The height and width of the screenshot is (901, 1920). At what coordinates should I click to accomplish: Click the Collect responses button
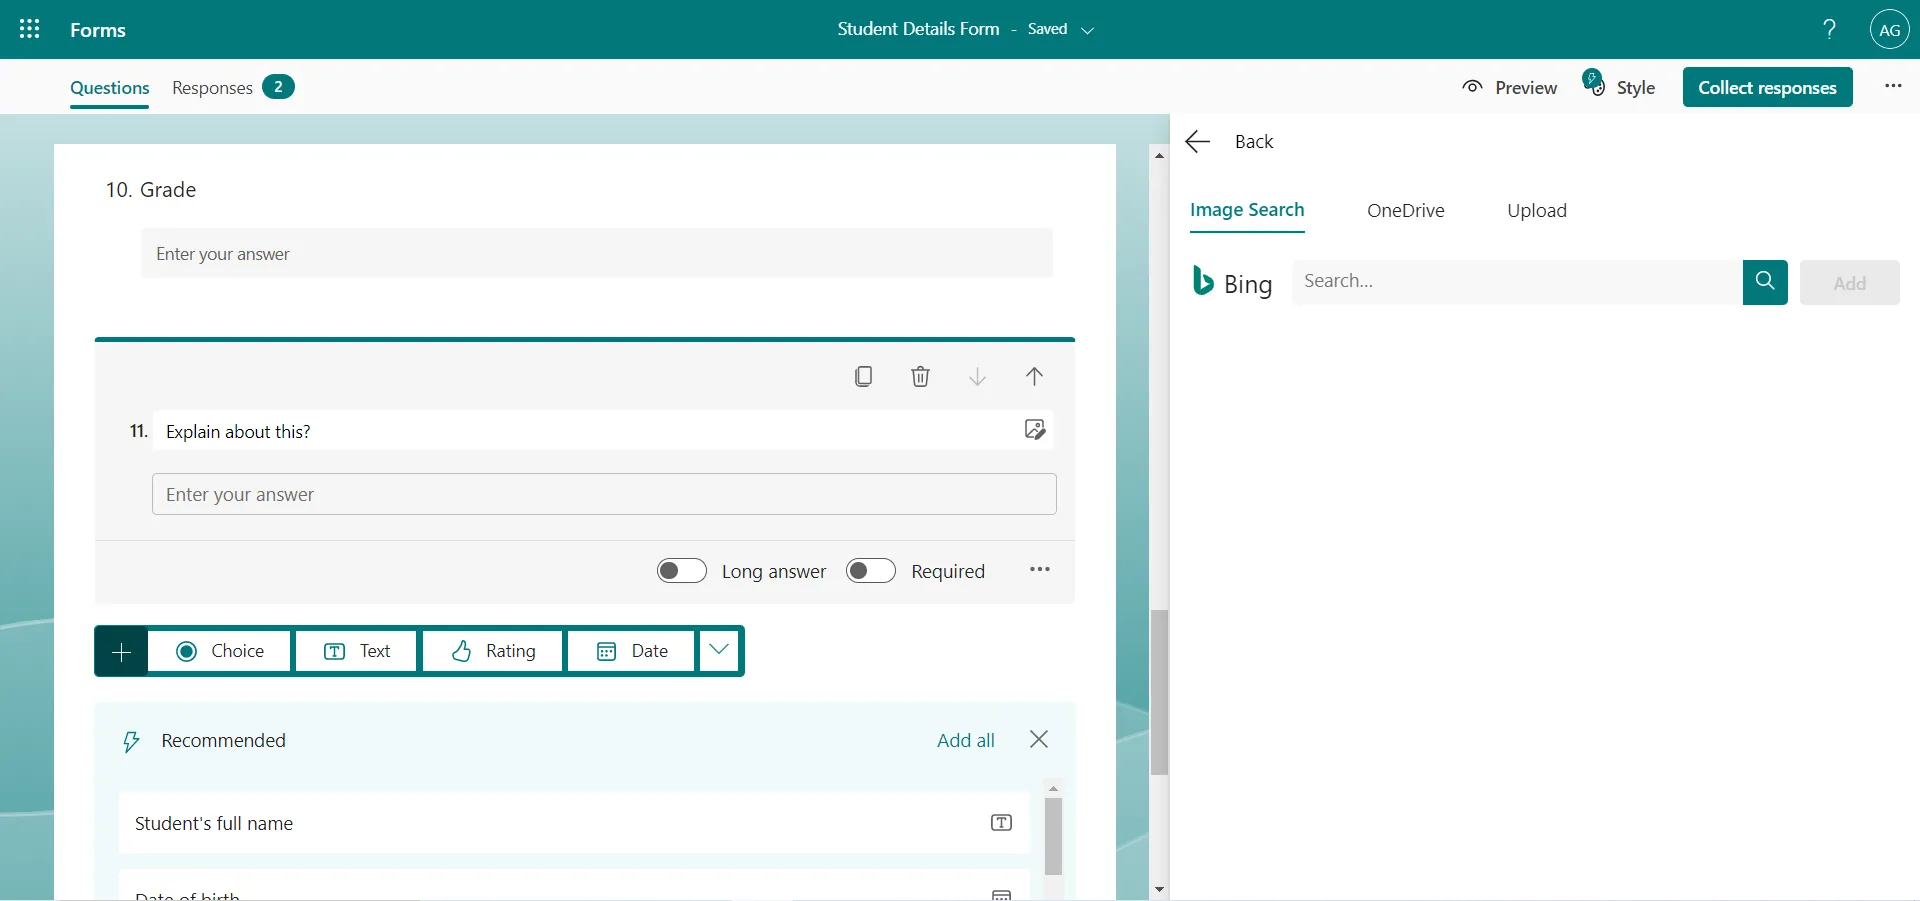[1768, 87]
